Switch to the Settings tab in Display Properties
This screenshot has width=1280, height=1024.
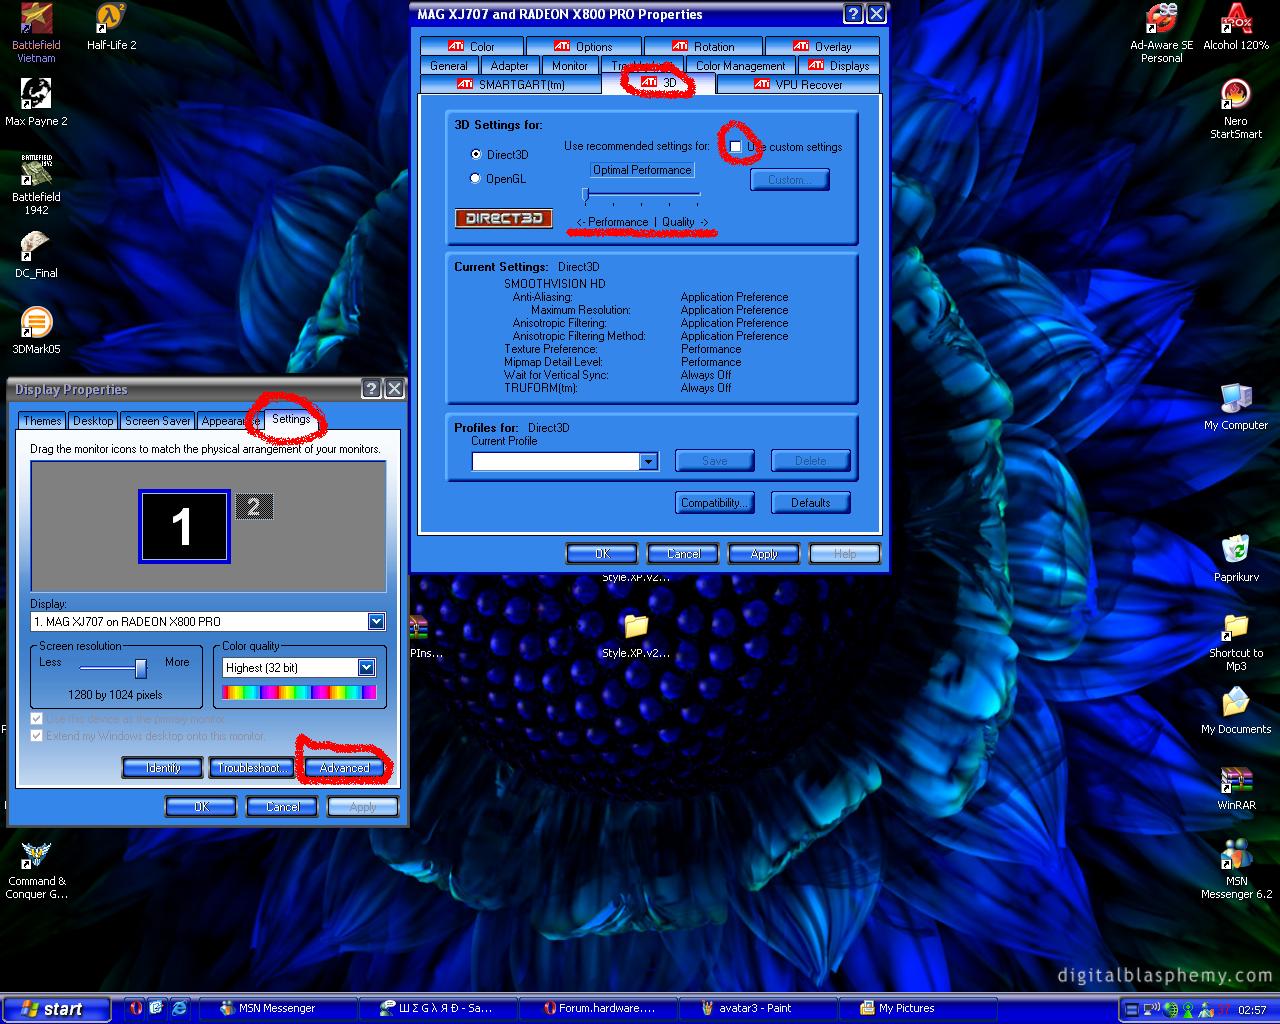291,419
